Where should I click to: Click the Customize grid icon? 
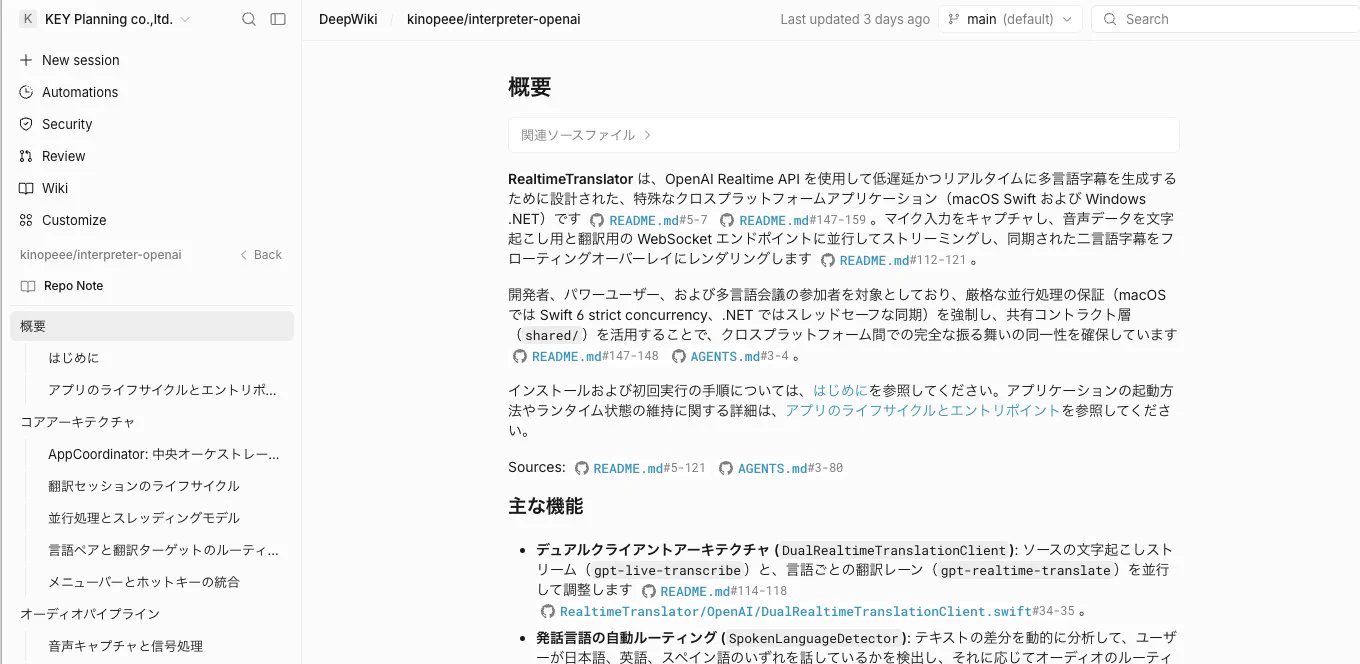(26, 220)
